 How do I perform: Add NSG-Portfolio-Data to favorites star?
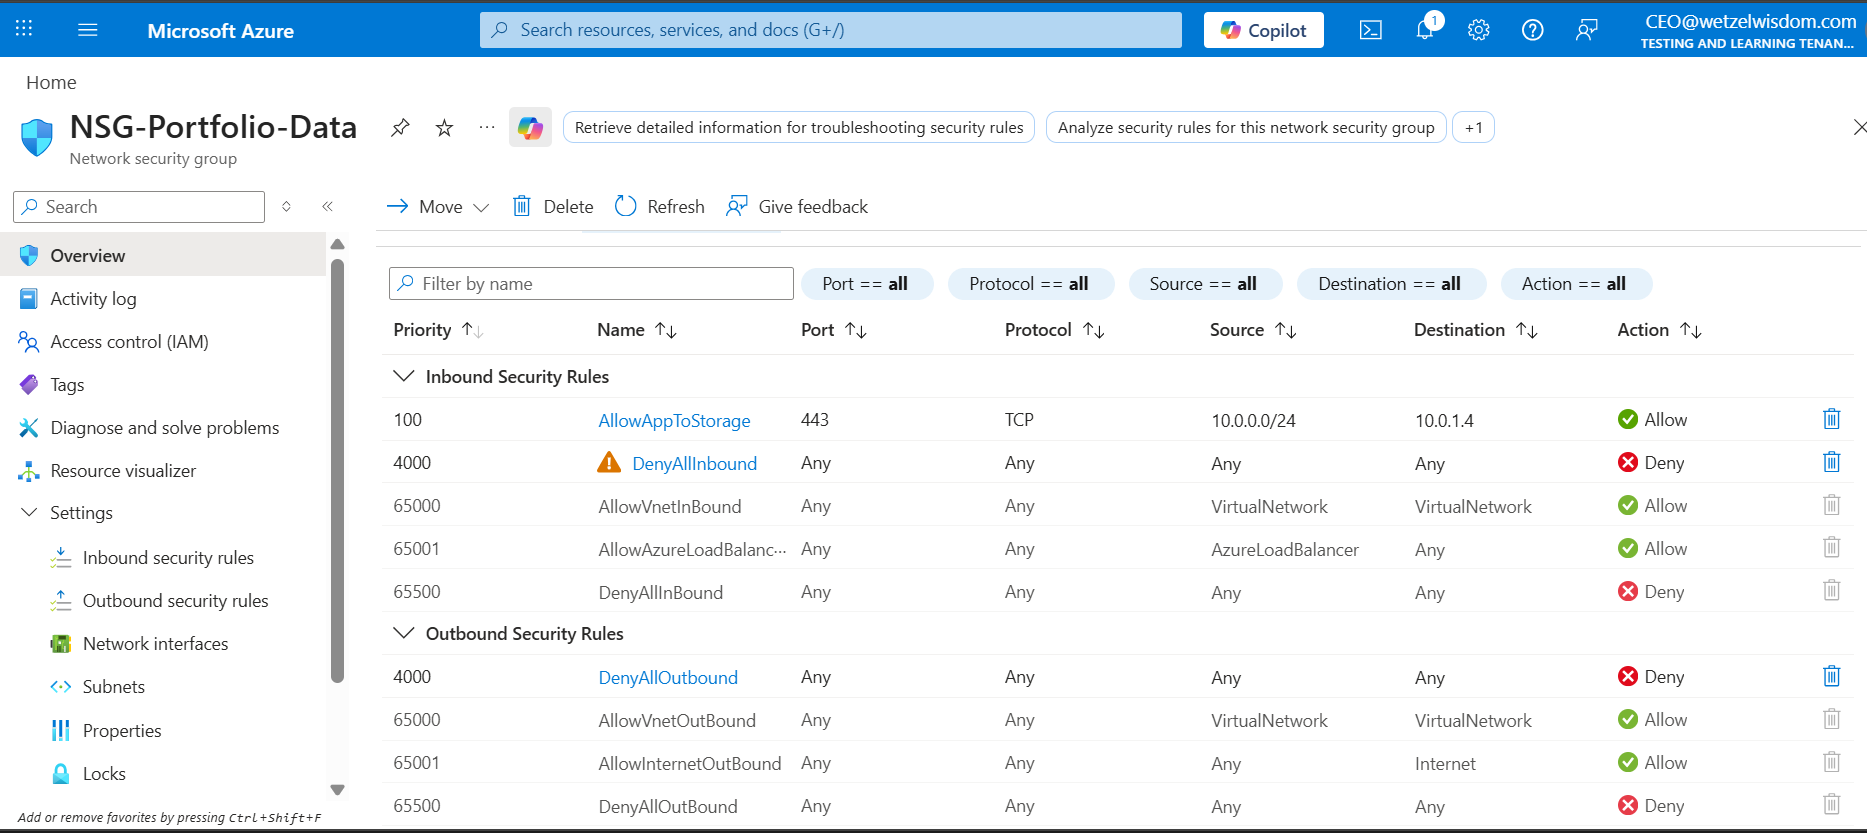(445, 128)
